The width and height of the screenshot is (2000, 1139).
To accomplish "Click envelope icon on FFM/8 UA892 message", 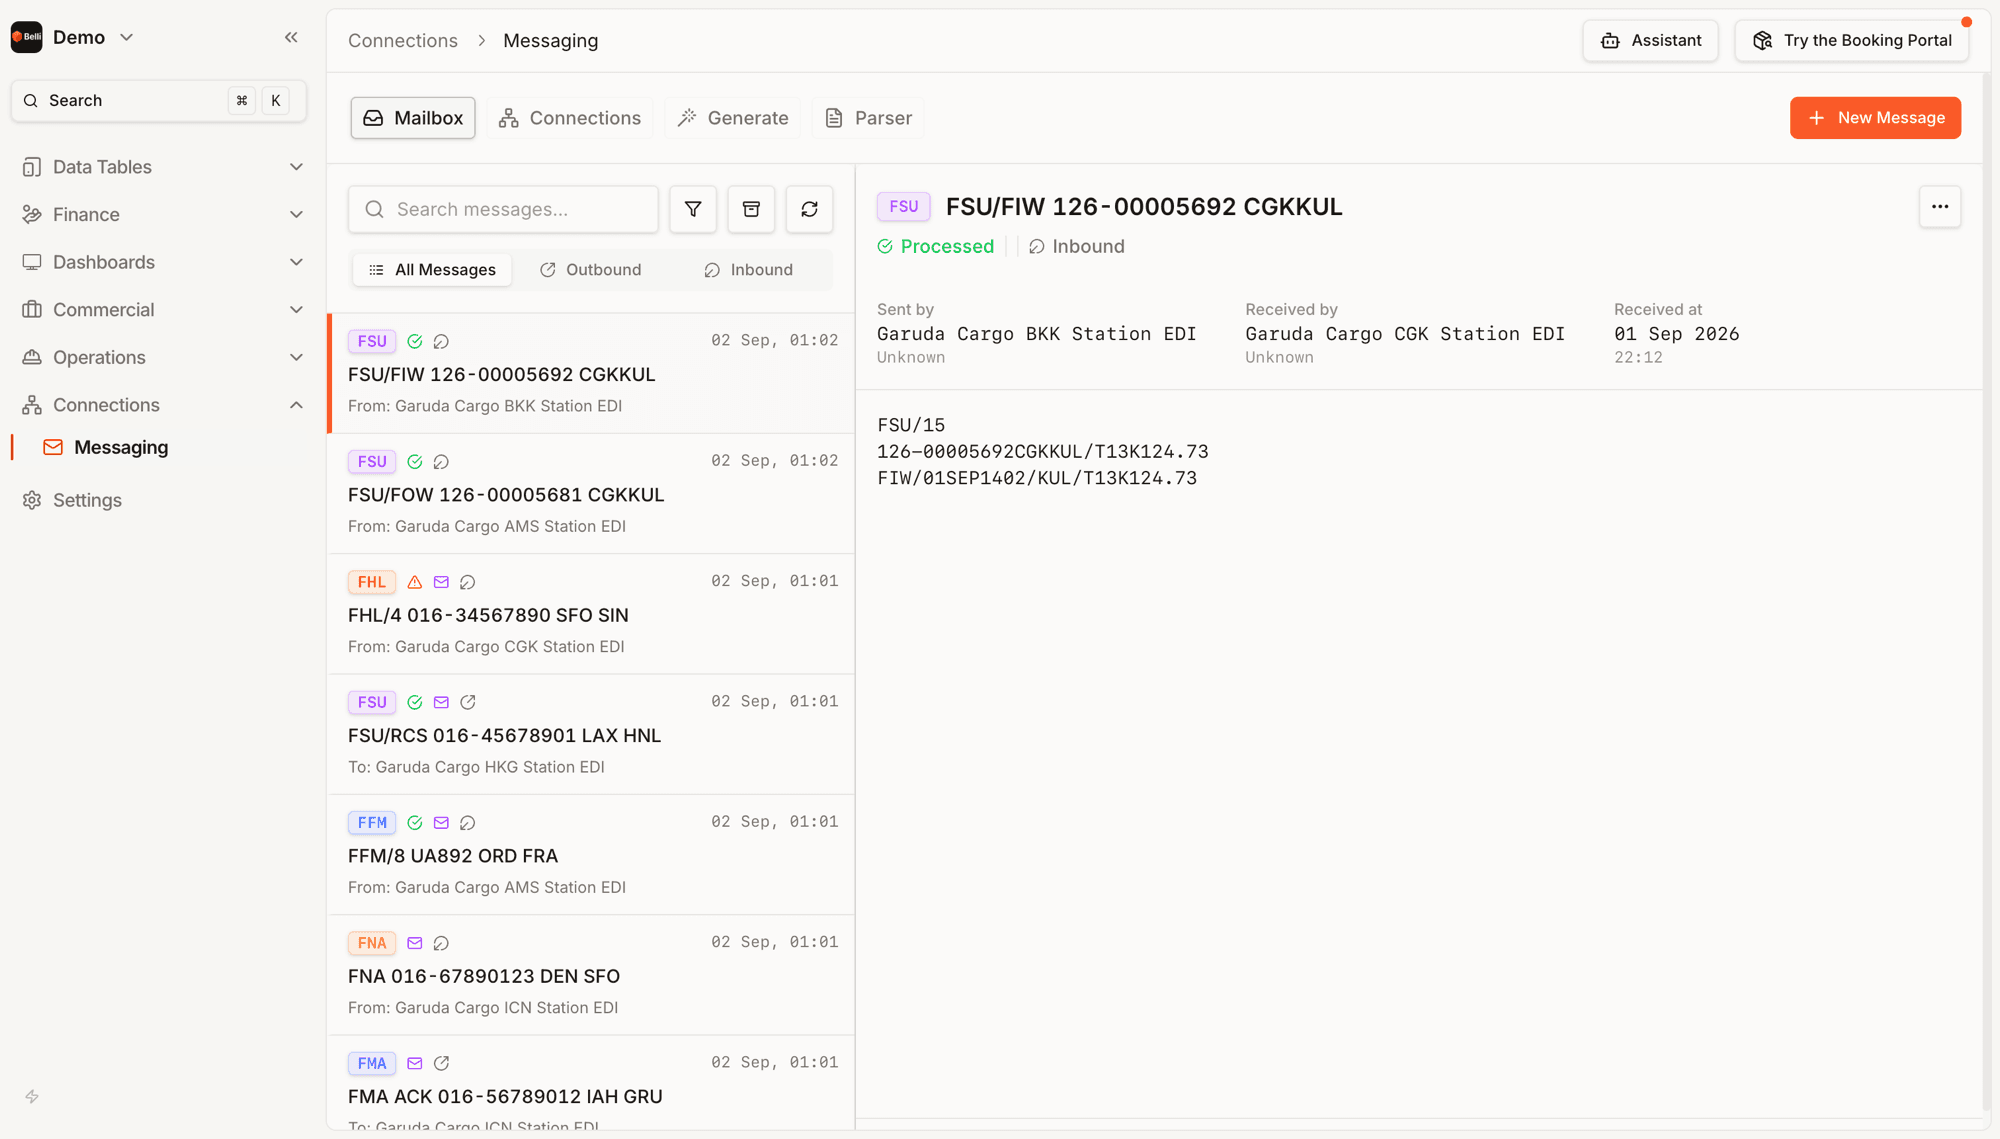I will tap(441, 823).
